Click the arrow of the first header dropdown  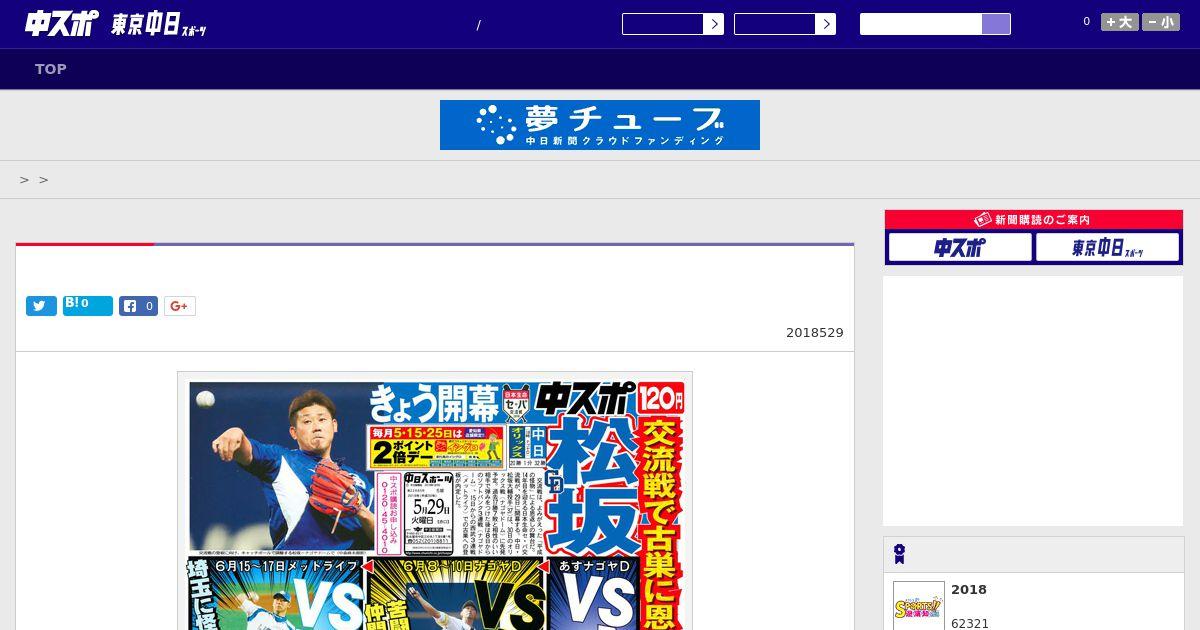713,24
